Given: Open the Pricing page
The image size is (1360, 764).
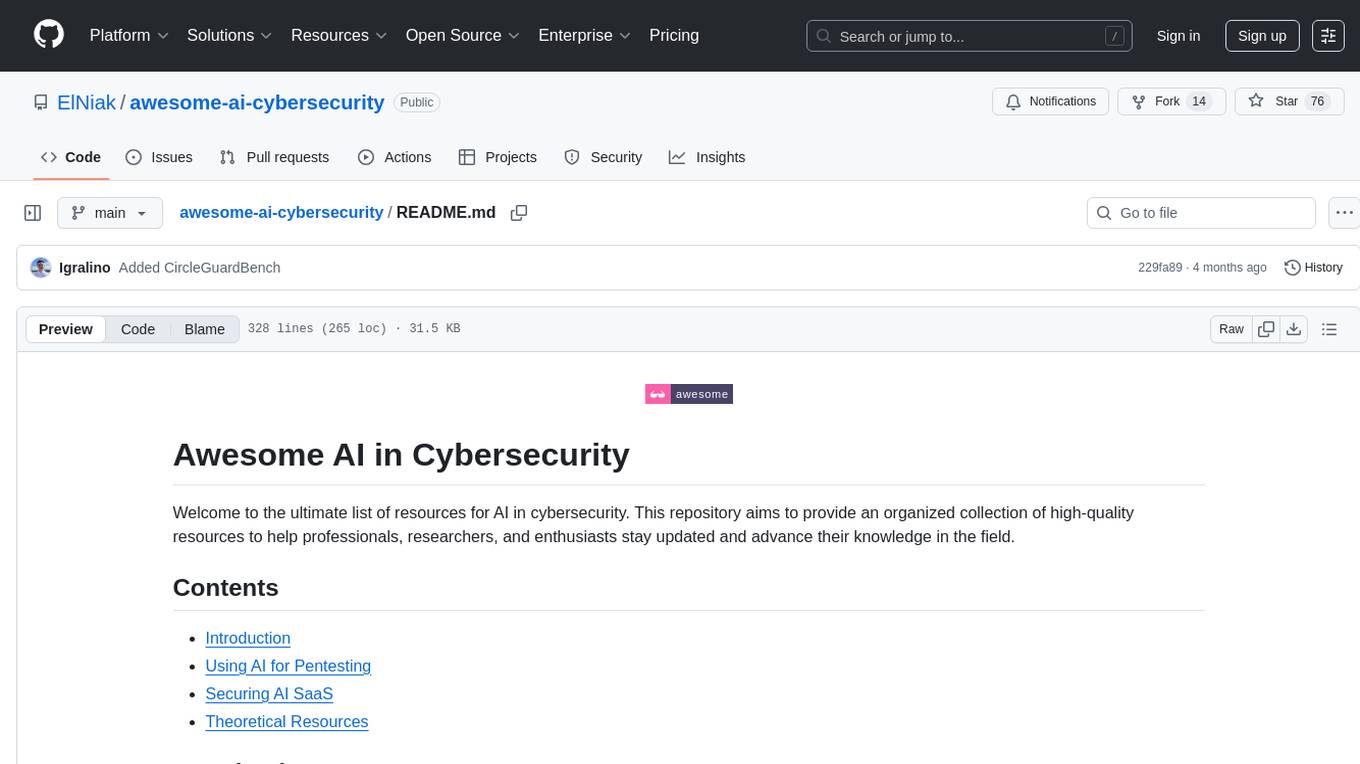Looking at the screenshot, I should (x=674, y=35).
